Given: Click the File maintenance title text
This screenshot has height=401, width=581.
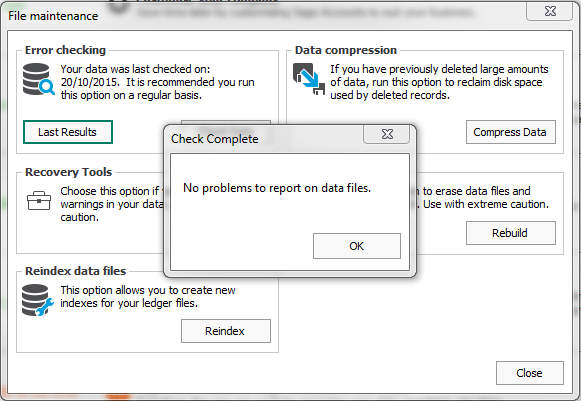Looking at the screenshot, I should tap(53, 16).
